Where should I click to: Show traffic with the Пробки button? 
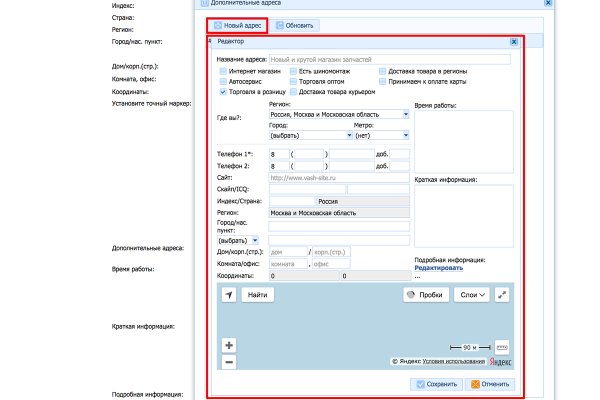click(425, 295)
